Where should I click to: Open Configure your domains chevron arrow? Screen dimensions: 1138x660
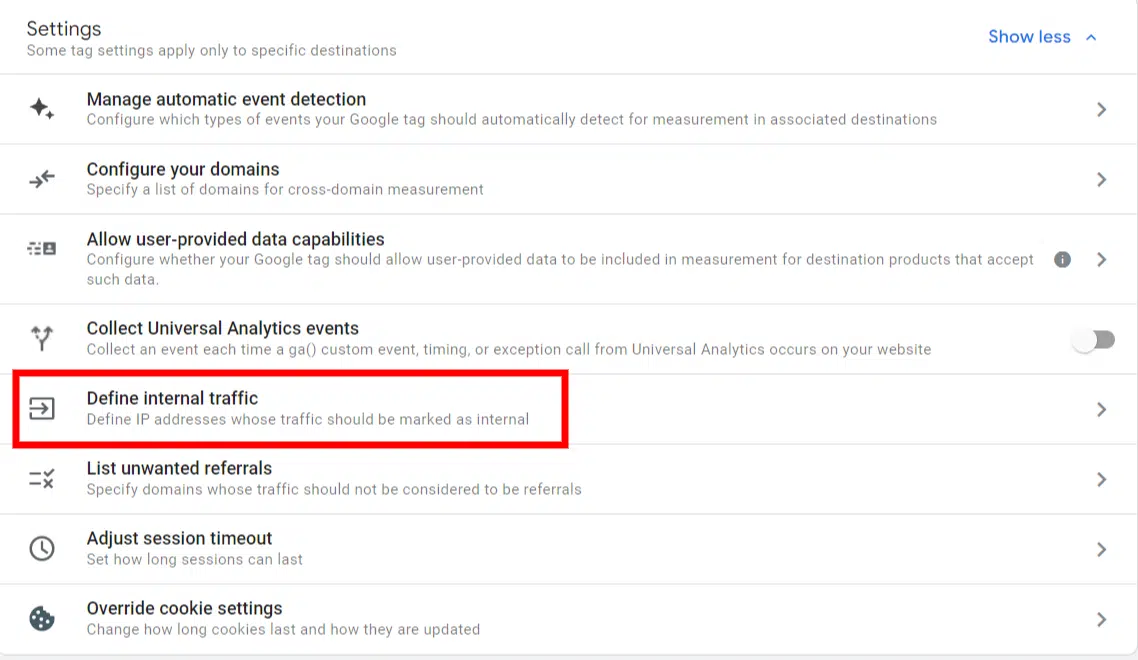(1101, 179)
